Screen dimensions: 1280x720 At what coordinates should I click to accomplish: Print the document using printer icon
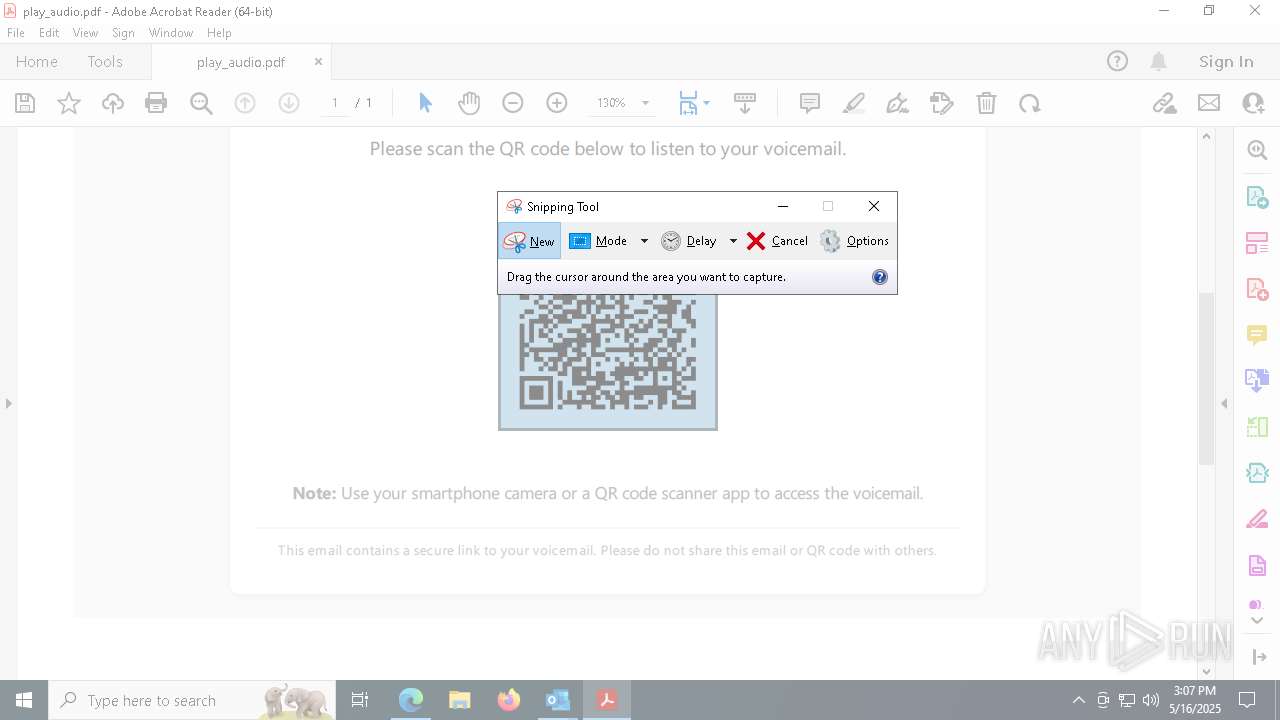[156, 103]
